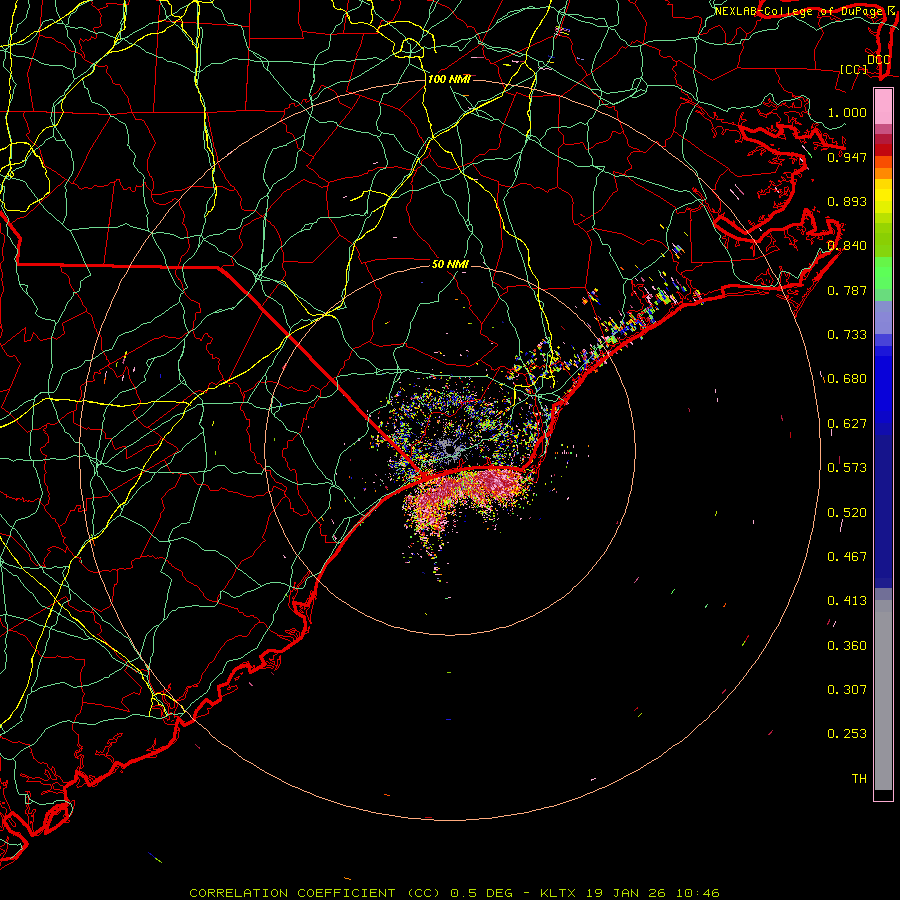Pick the red color bar segment
900x900 pixels.
(883, 150)
